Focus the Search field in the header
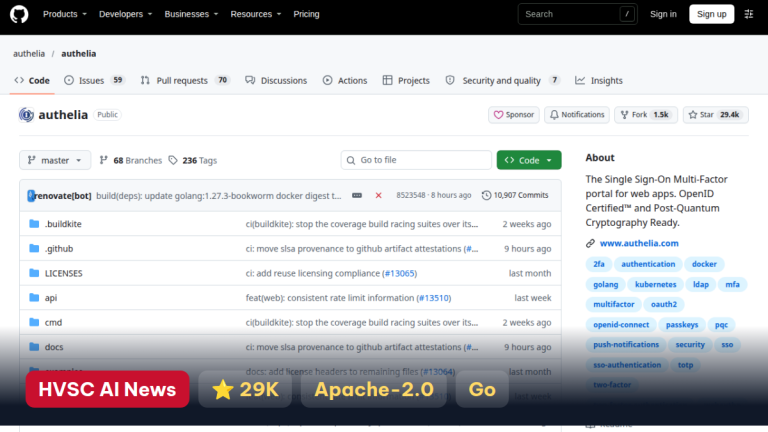This screenshot has height=432, width=768. [x=577, y=14]
